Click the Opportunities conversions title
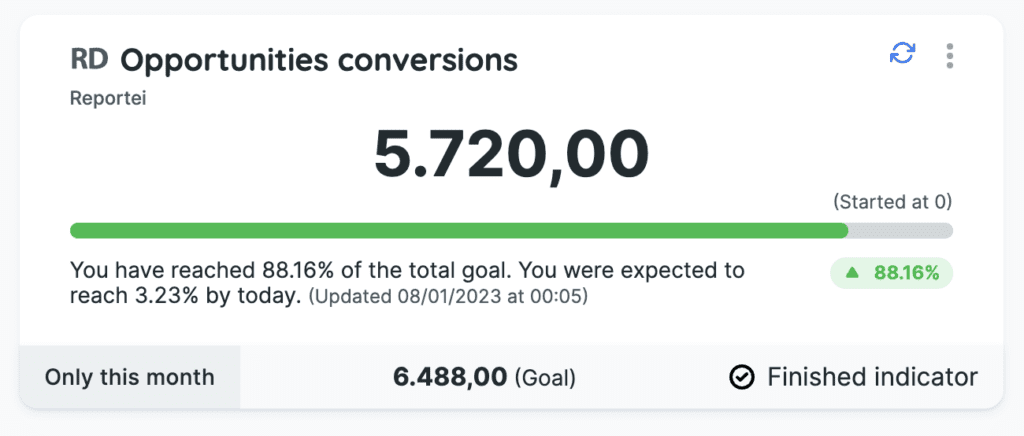Viewport: 1024px width, 436px height. pos(319,60)
